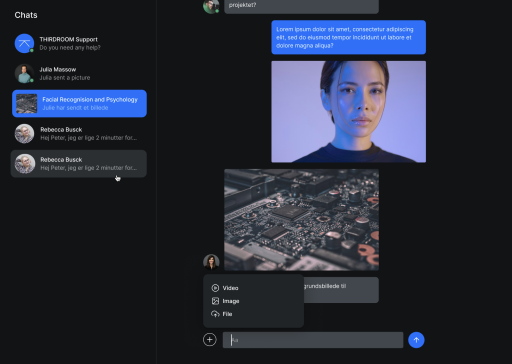The image size is (512, 364).
Task: Click the message text input field
Action: tap(313, 340)
